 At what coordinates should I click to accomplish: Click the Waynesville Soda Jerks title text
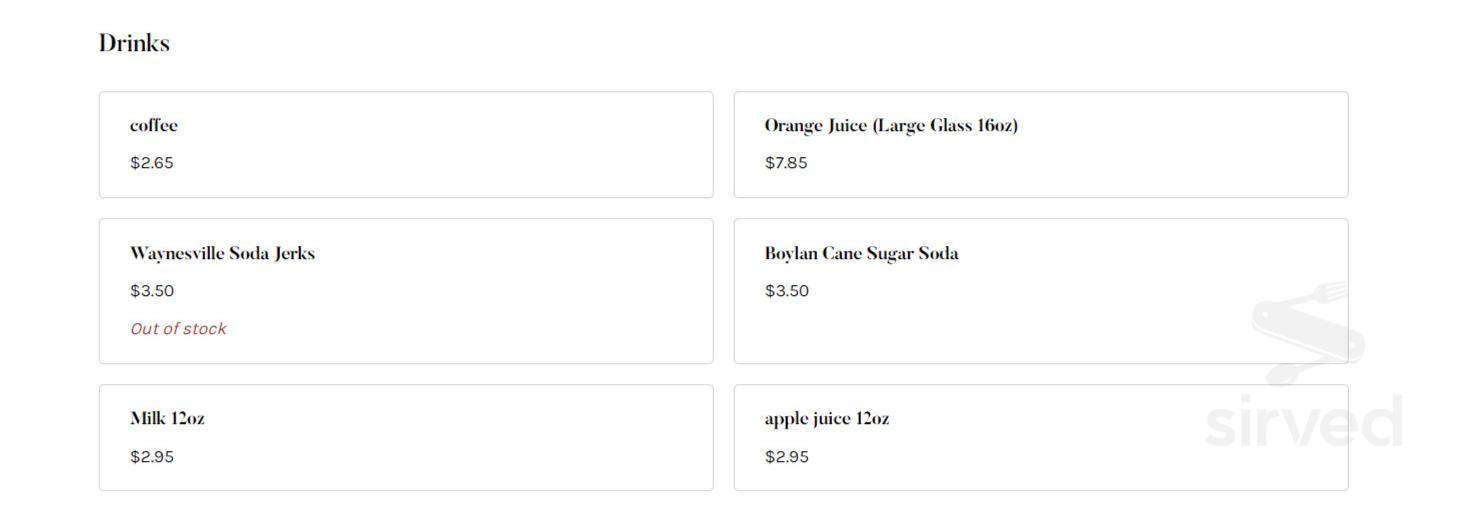coord(222,253)
